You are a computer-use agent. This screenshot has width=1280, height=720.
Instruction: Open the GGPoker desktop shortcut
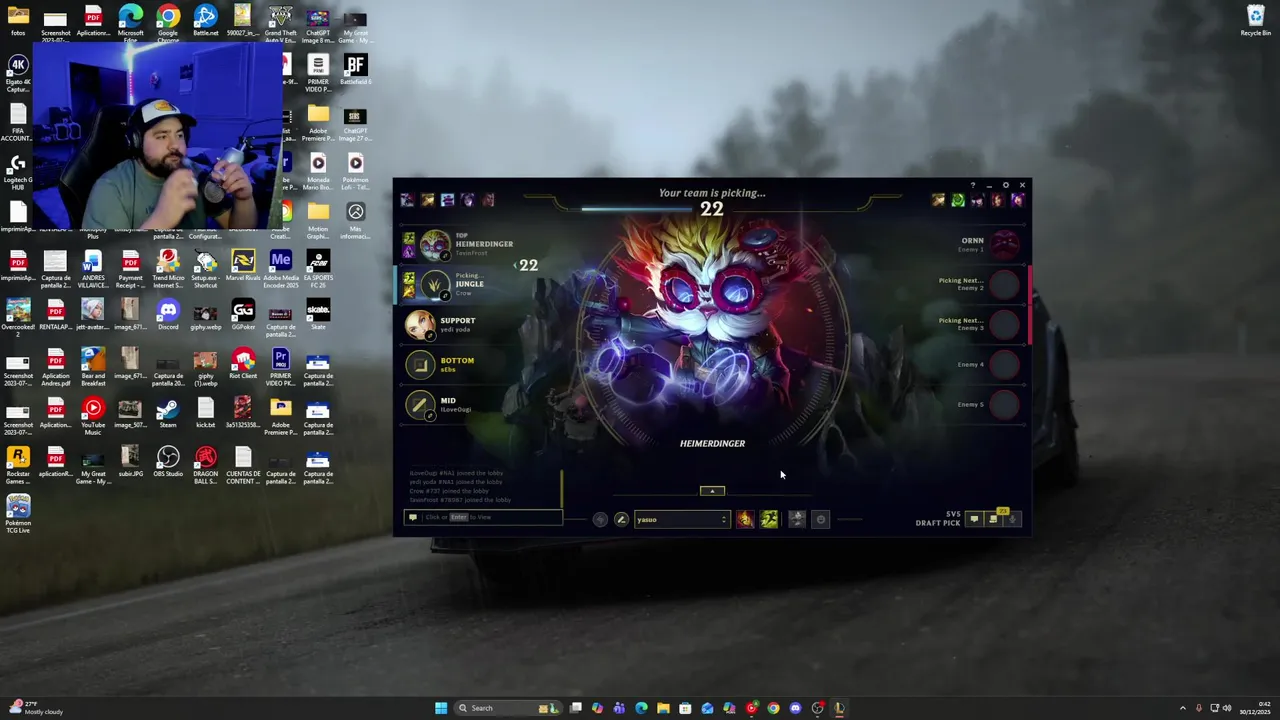pyautogui.click(x=243, y=315)
